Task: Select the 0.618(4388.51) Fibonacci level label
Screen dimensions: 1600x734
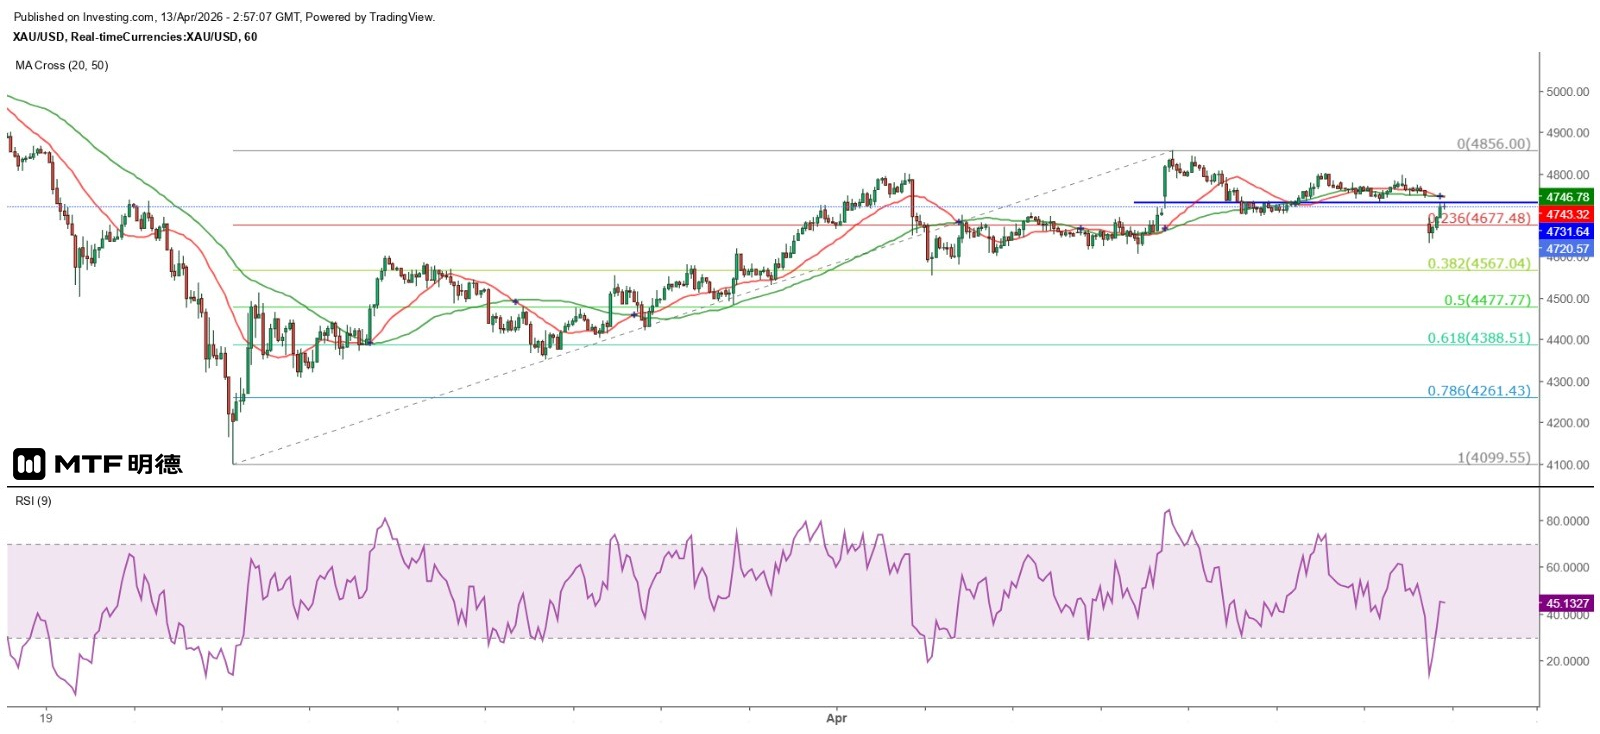Action: (x=1478, y=338)
